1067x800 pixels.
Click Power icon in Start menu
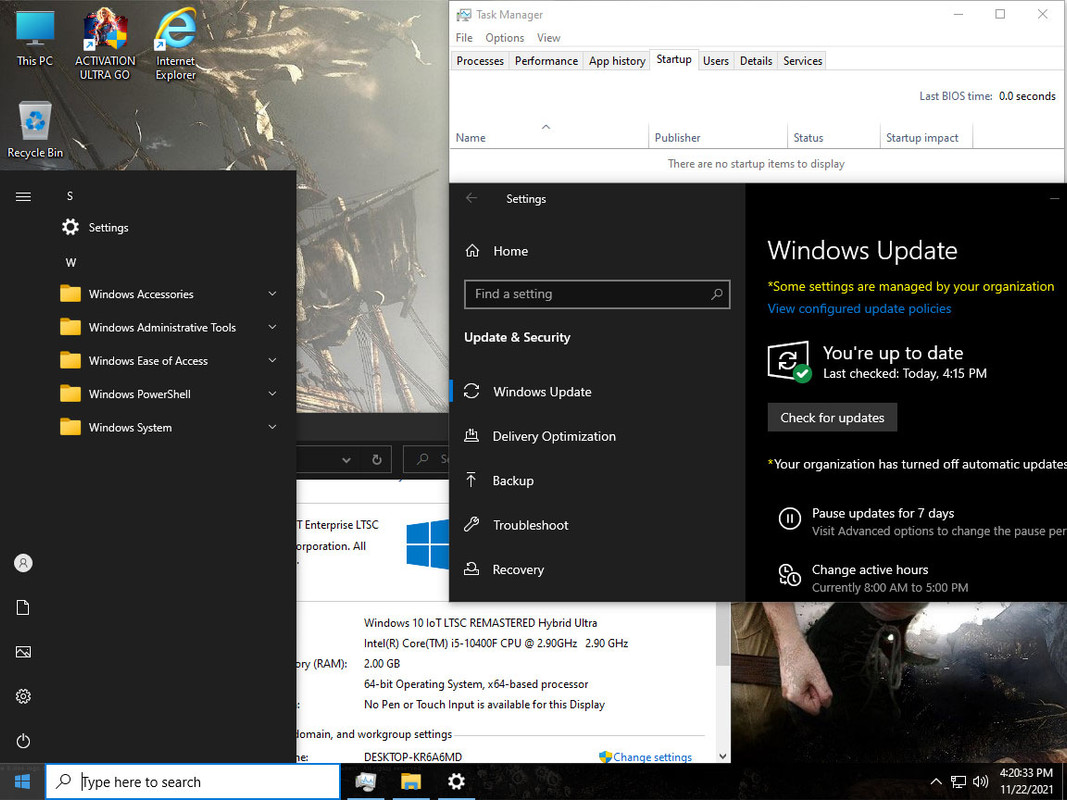23,741
